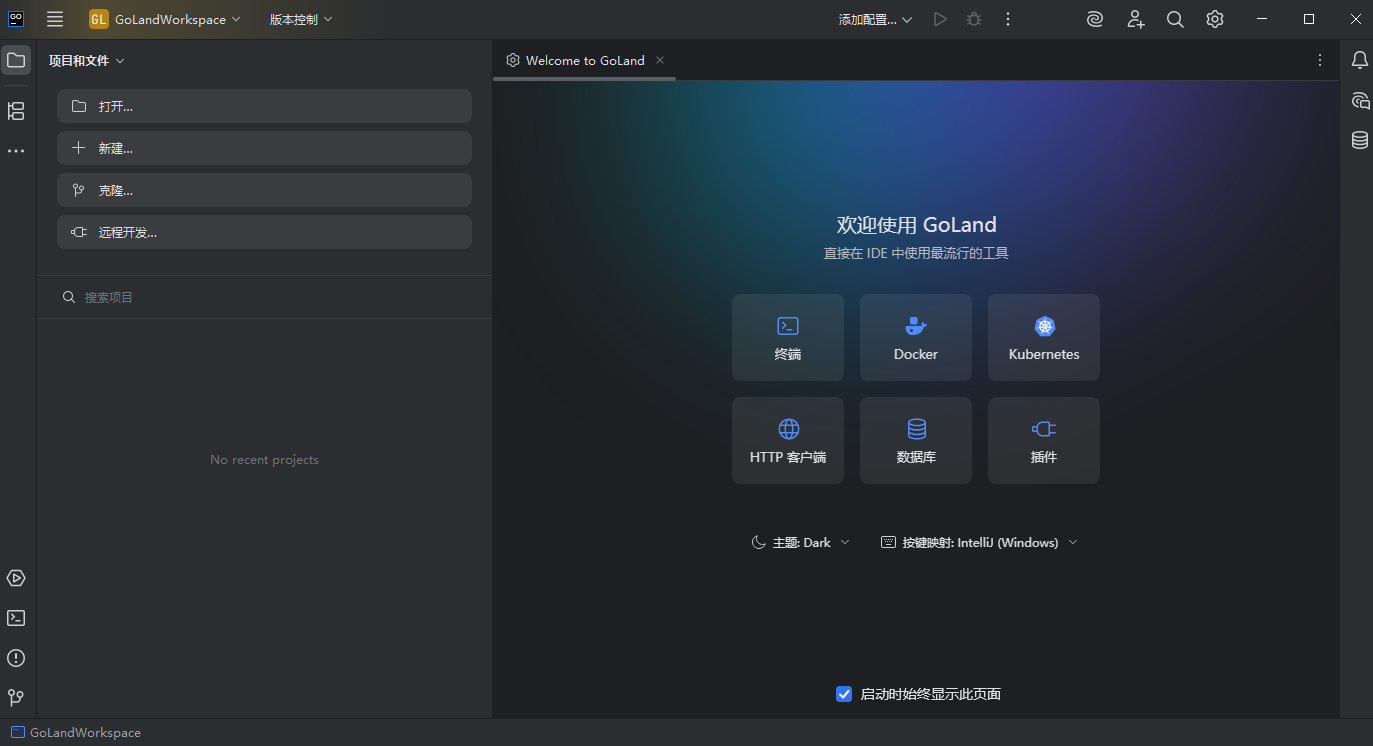Viewport: 1373px width, 746px height.
Task: Open the Git tool window
Action: pos(16,697)
